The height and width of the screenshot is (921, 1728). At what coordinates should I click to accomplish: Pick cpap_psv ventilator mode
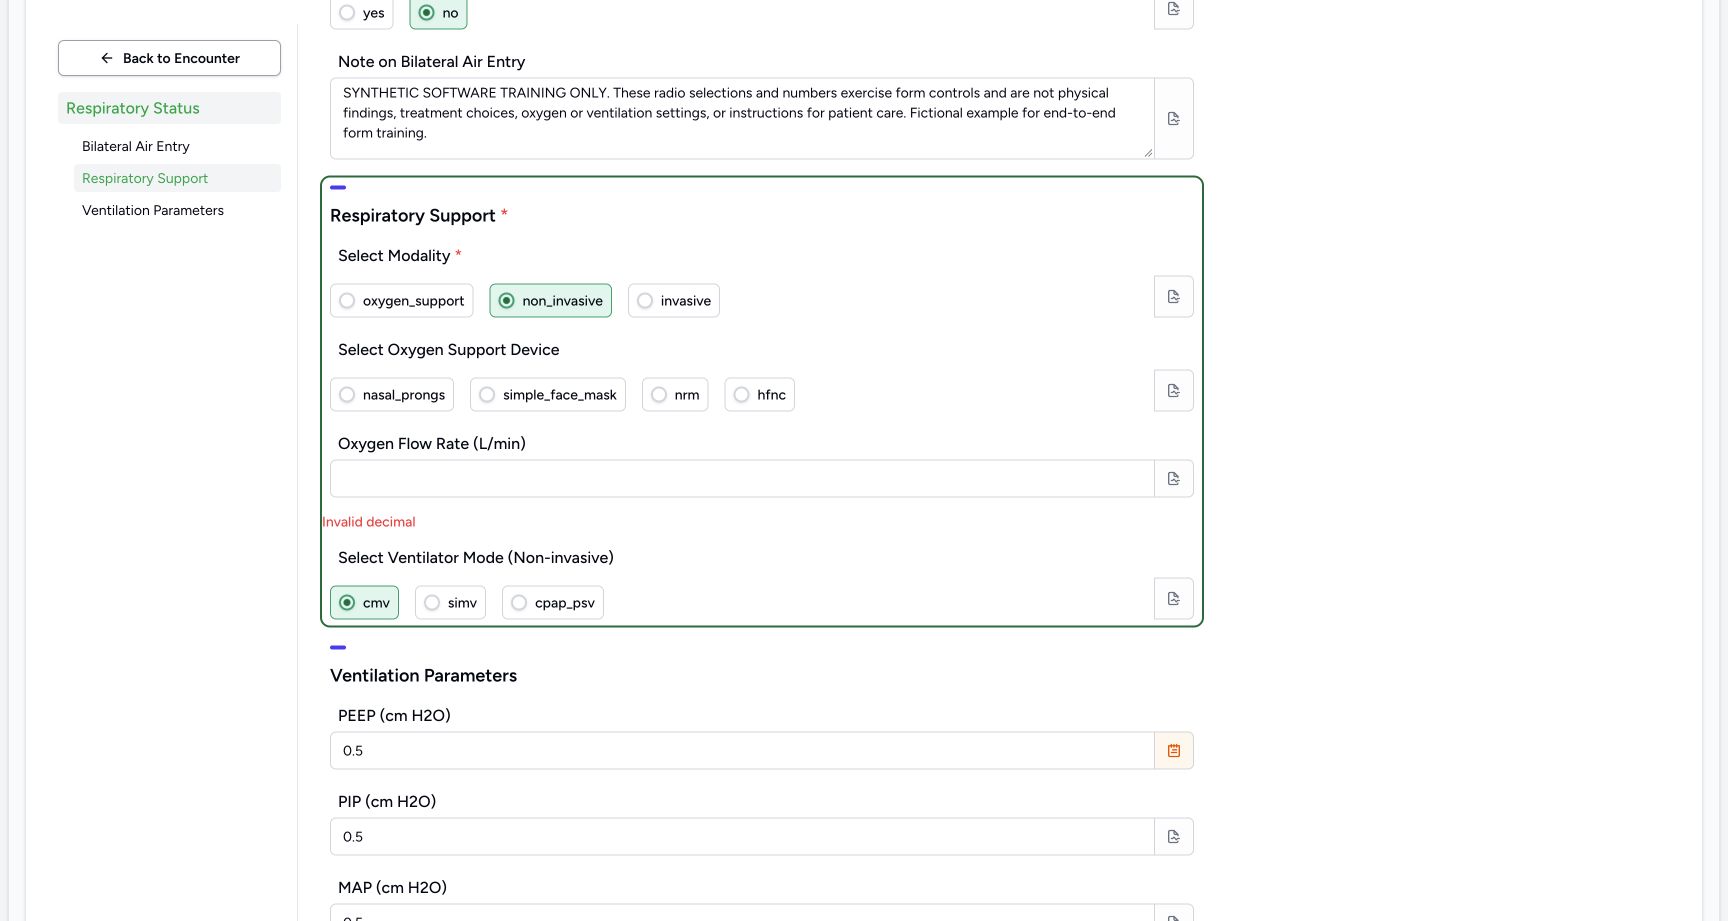(552, 603)
